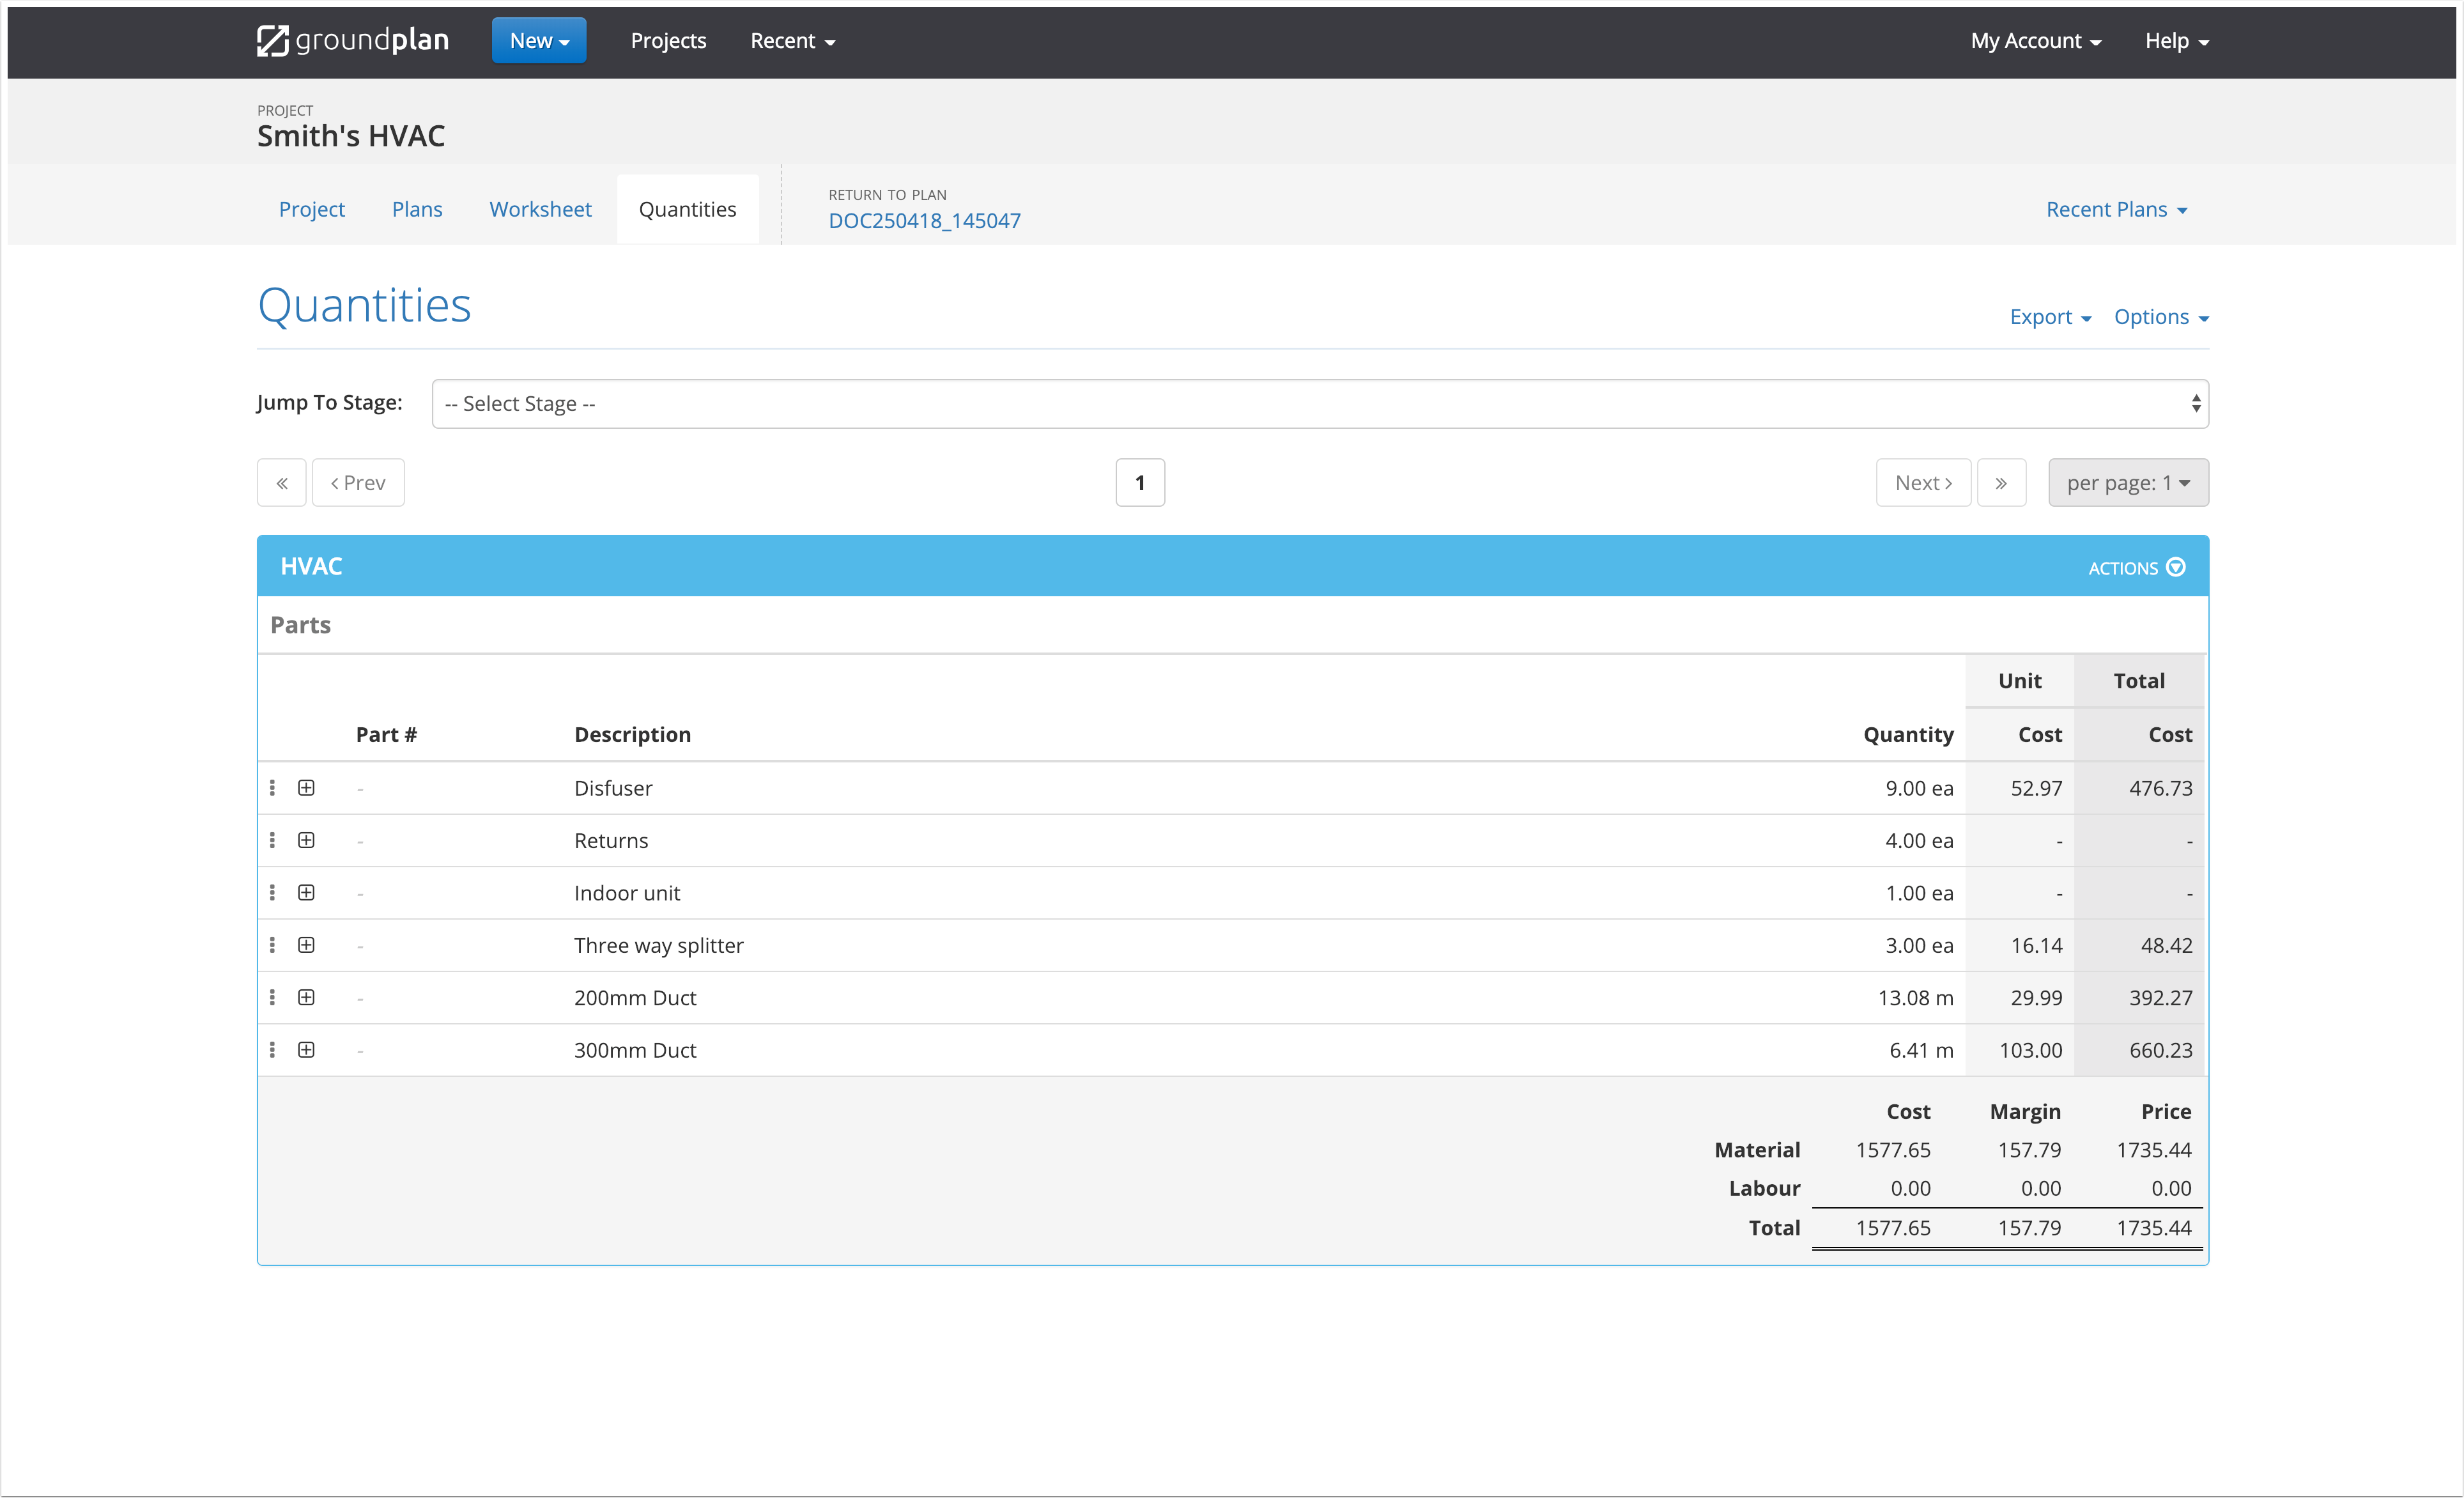Switch to the Worksheet tab
2464x1498 pixels.
[540, 209]
